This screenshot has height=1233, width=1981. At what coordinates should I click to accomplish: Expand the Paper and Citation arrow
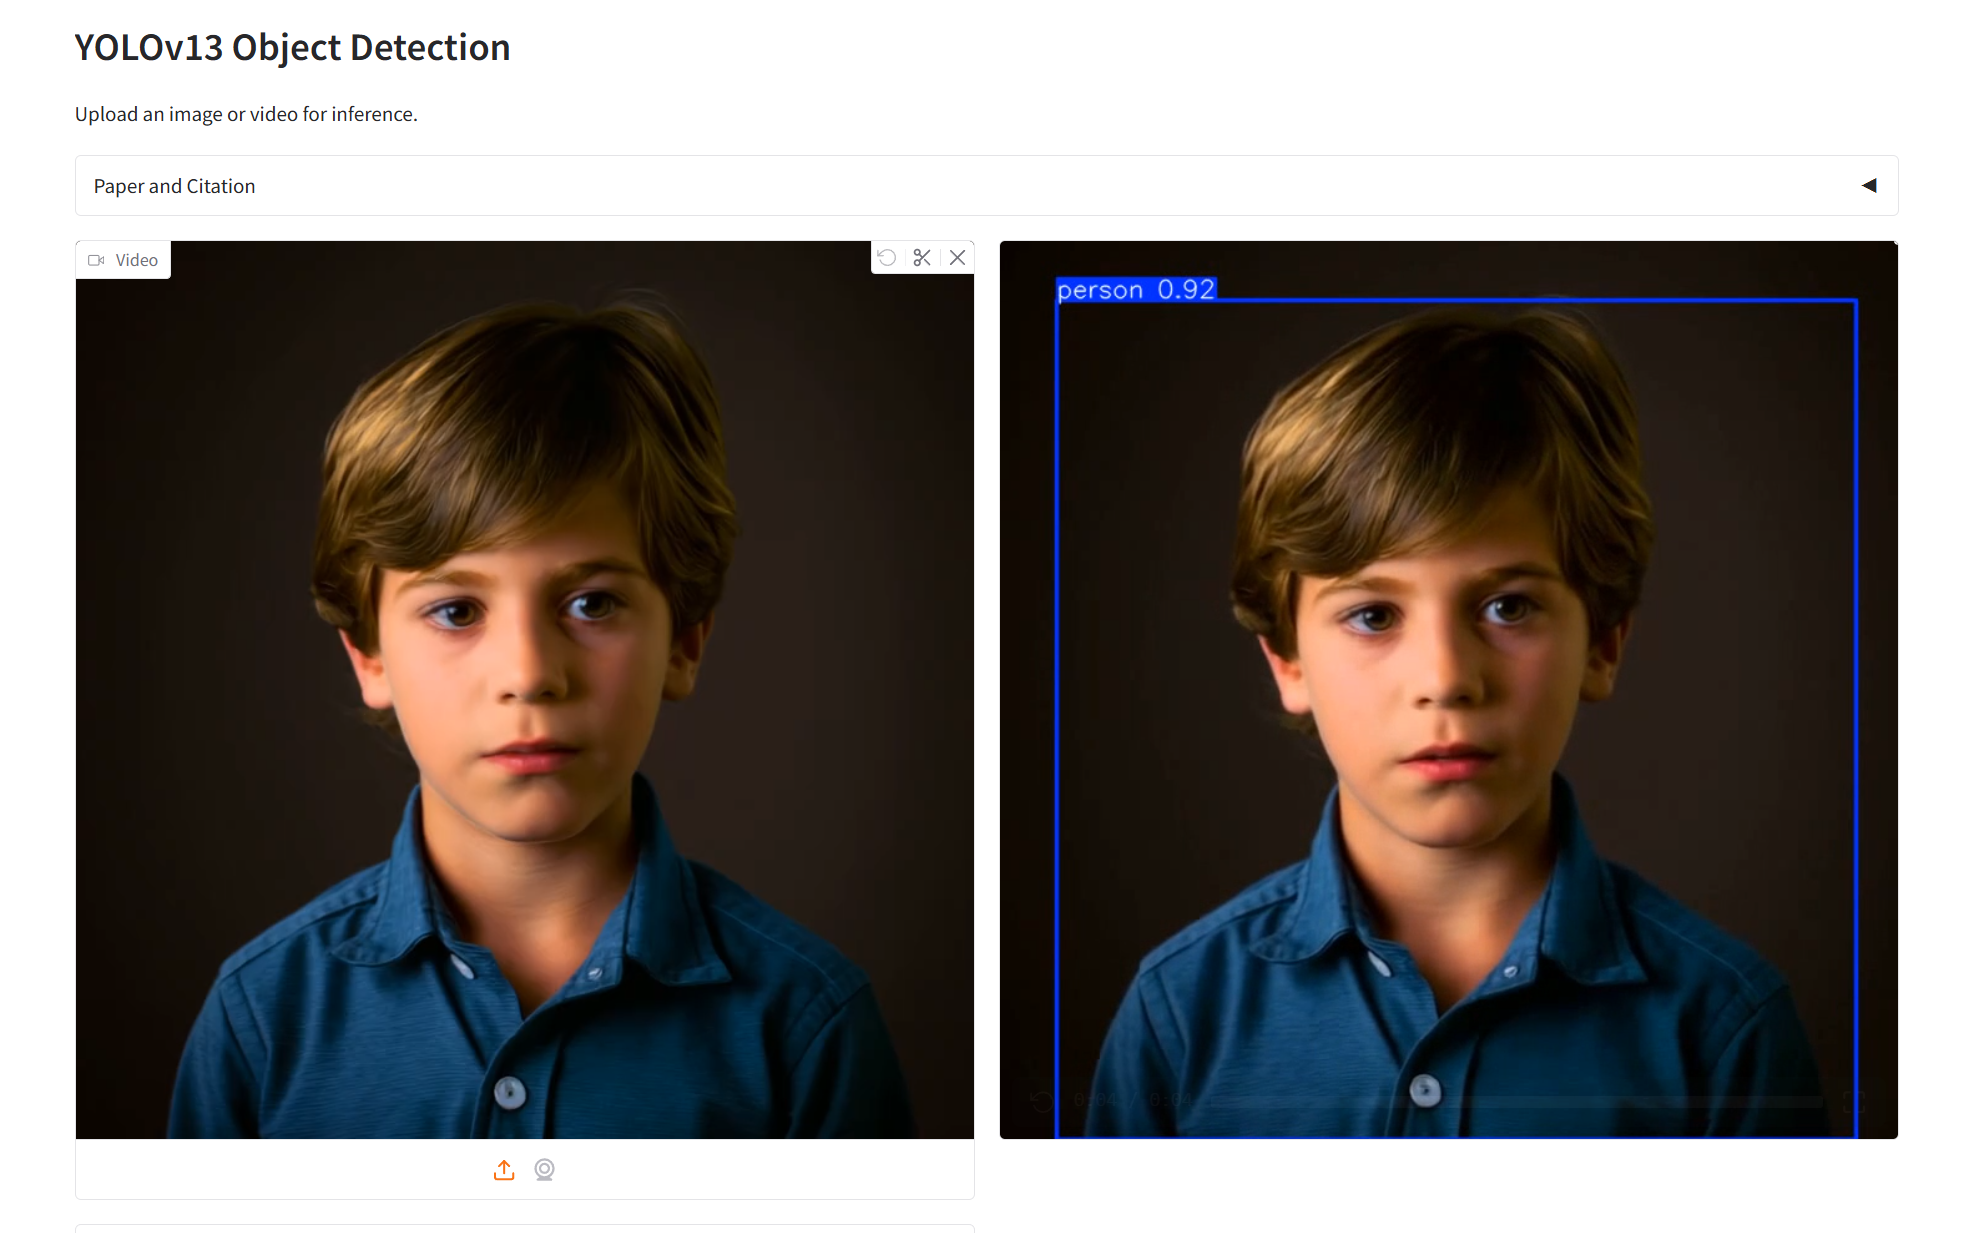[x=1868, y=186]
